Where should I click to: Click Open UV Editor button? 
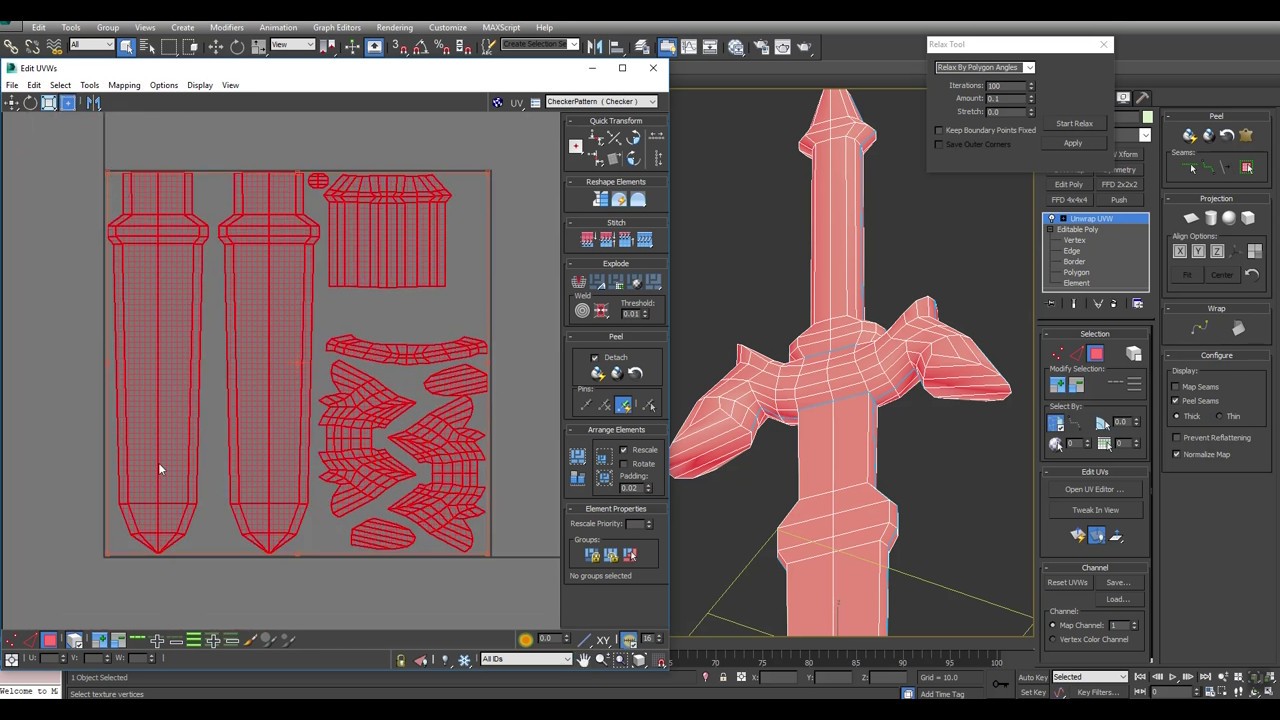(x=1094, y=489)
